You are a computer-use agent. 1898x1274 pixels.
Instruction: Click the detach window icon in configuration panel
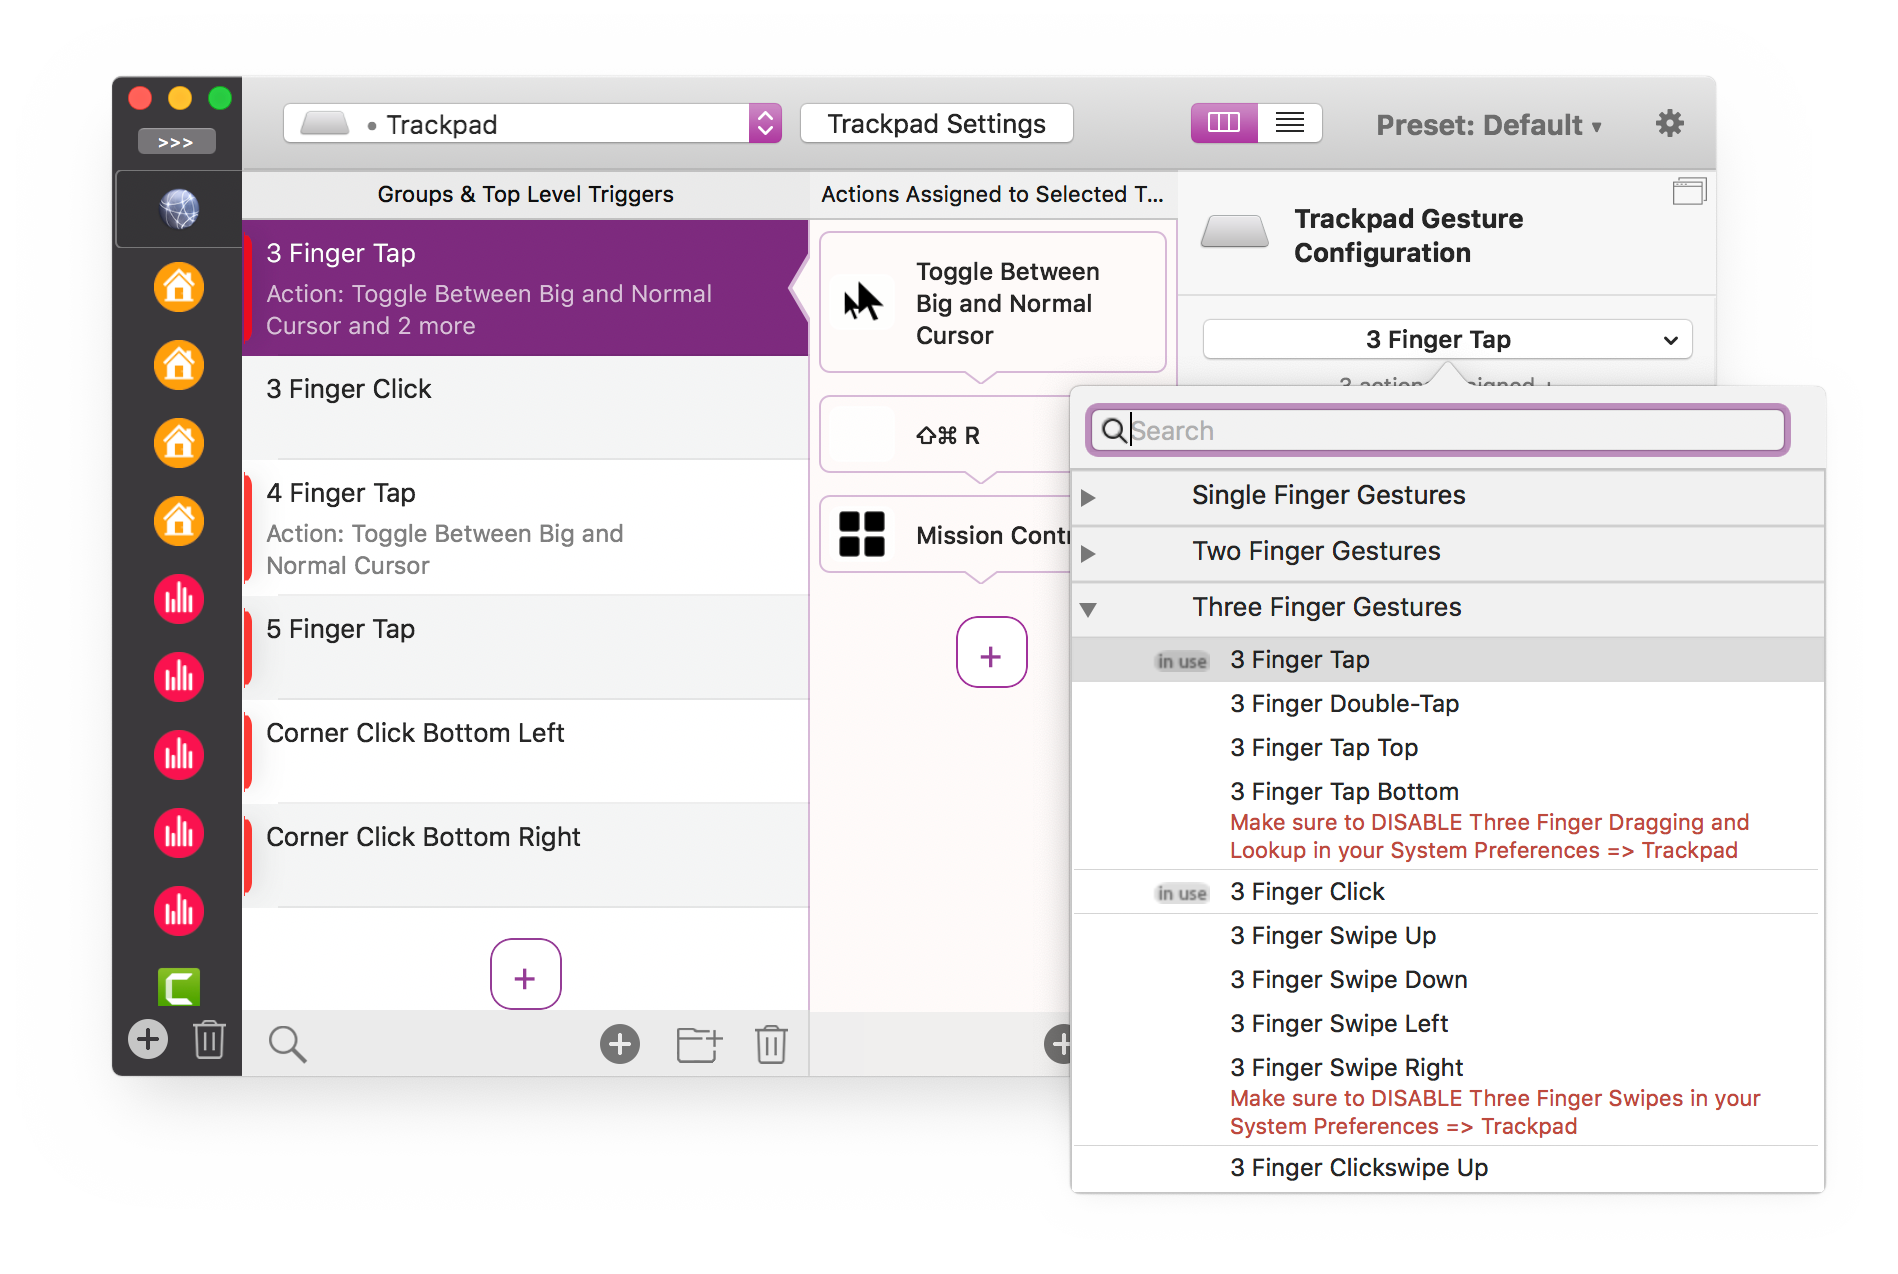pos(1690,191)
